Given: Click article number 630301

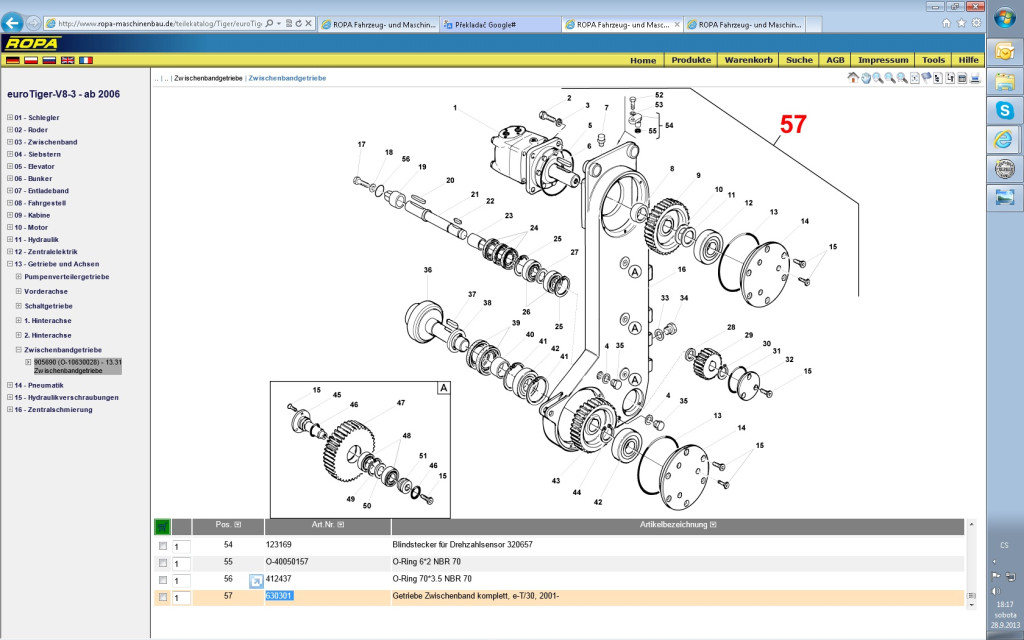Looking at the screenshot, I should point(279,596).
